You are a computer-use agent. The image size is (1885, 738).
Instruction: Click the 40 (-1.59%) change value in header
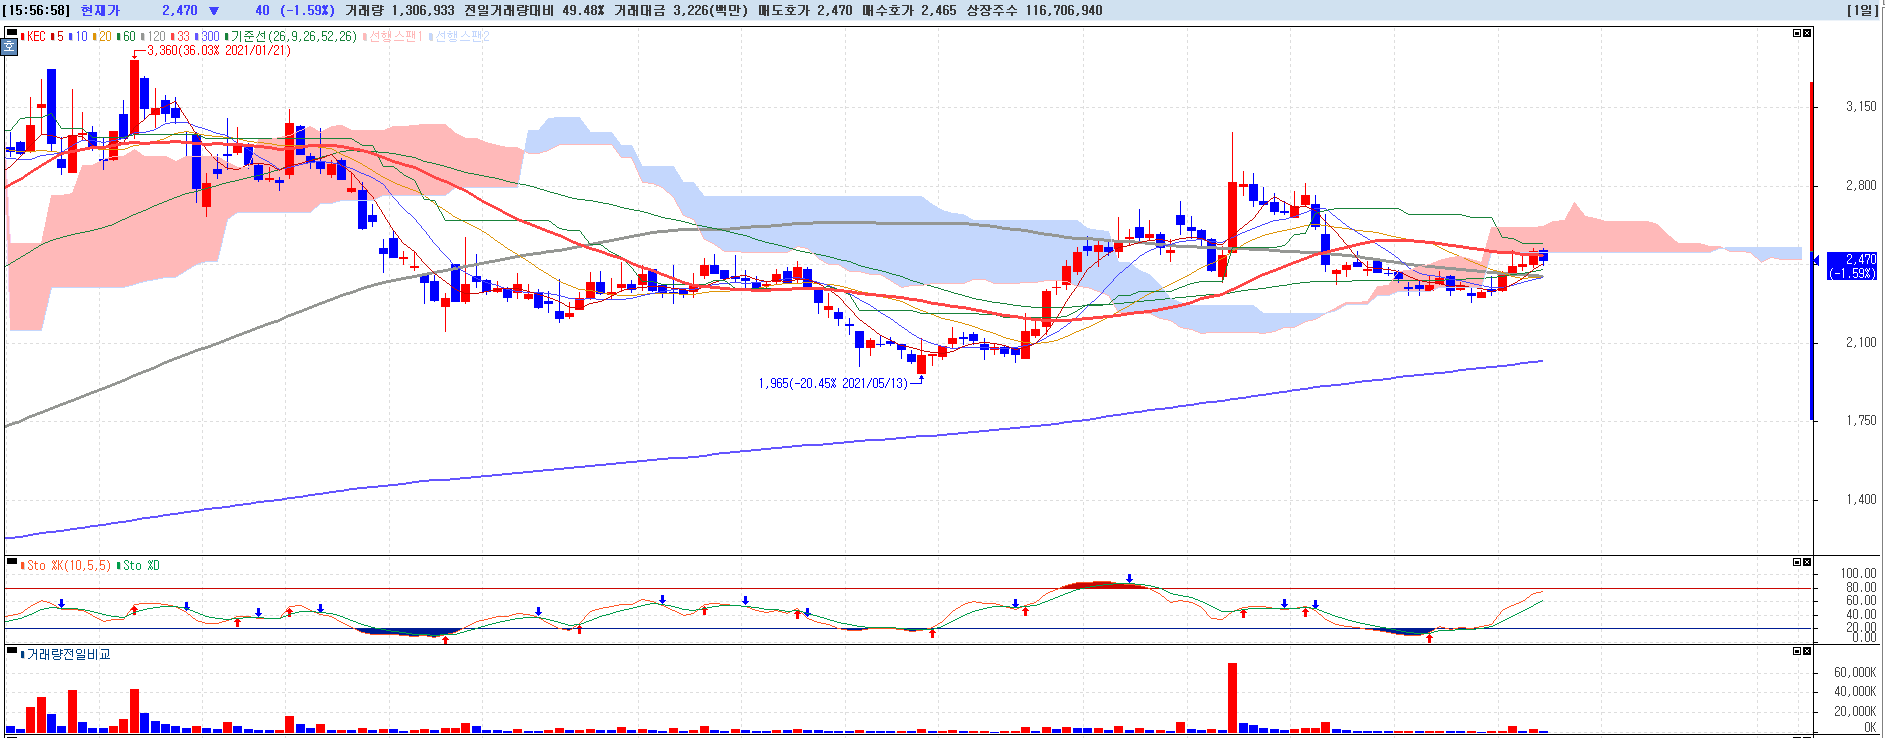294,10
